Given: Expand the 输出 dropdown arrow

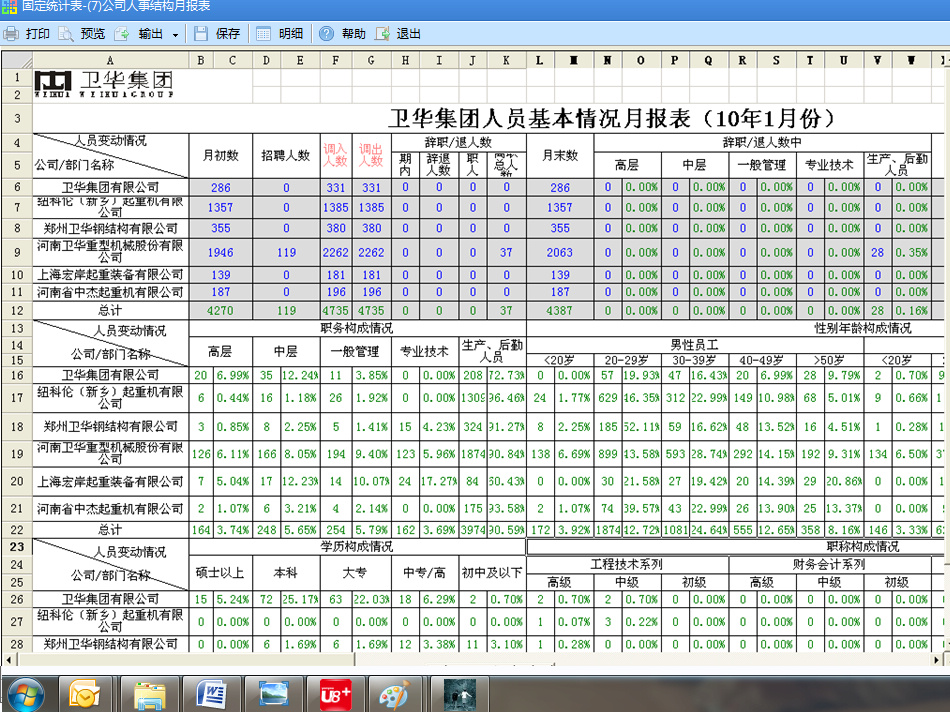Looking at the screenshot, I should coord(175,35).
